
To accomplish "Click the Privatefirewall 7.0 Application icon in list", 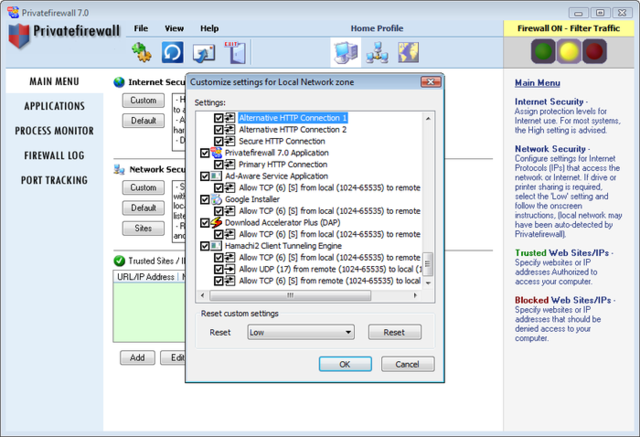I will 216,153.
